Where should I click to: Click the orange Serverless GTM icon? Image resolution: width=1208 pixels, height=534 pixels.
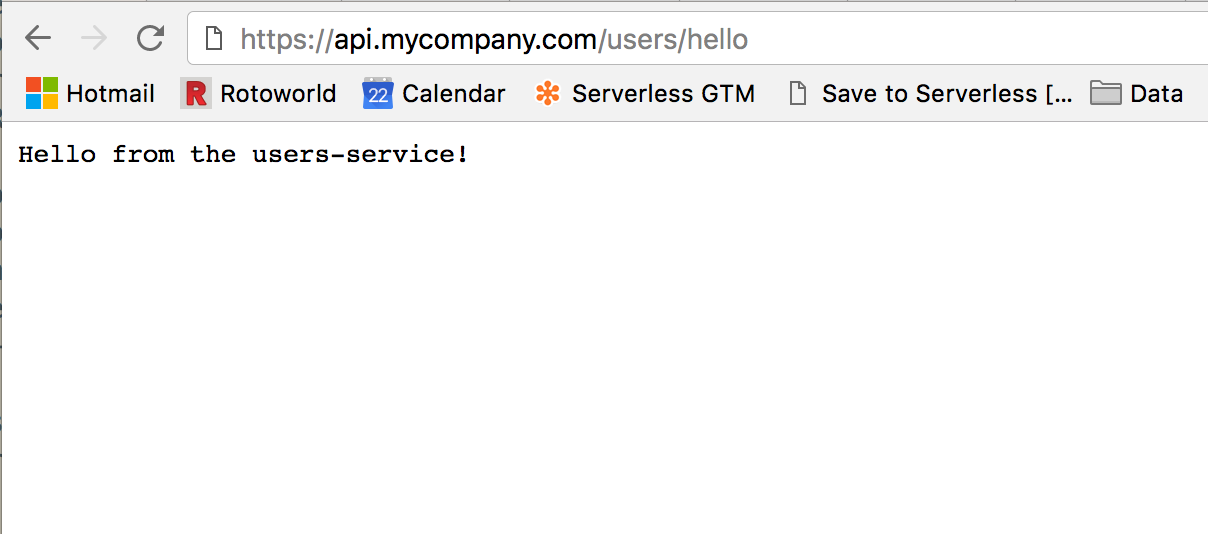click(x=548, y=94)
